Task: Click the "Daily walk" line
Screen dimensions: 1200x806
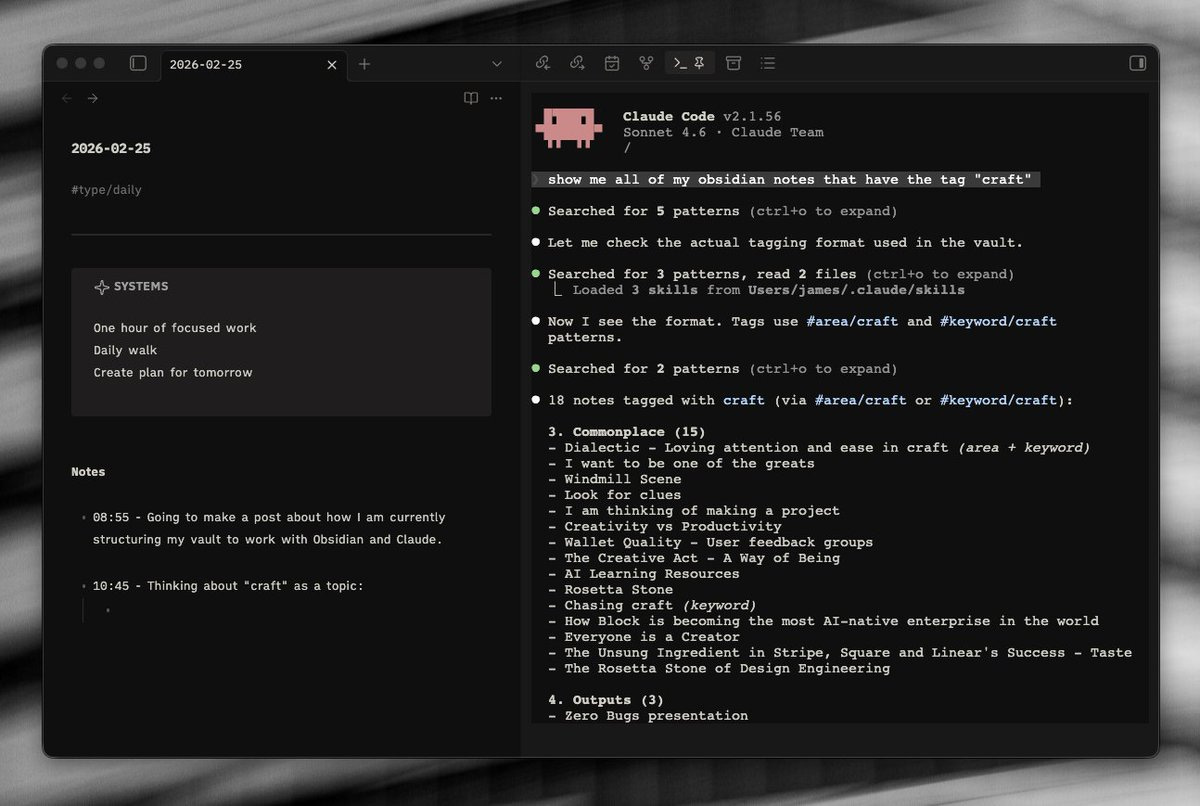Action: [125, 350]
